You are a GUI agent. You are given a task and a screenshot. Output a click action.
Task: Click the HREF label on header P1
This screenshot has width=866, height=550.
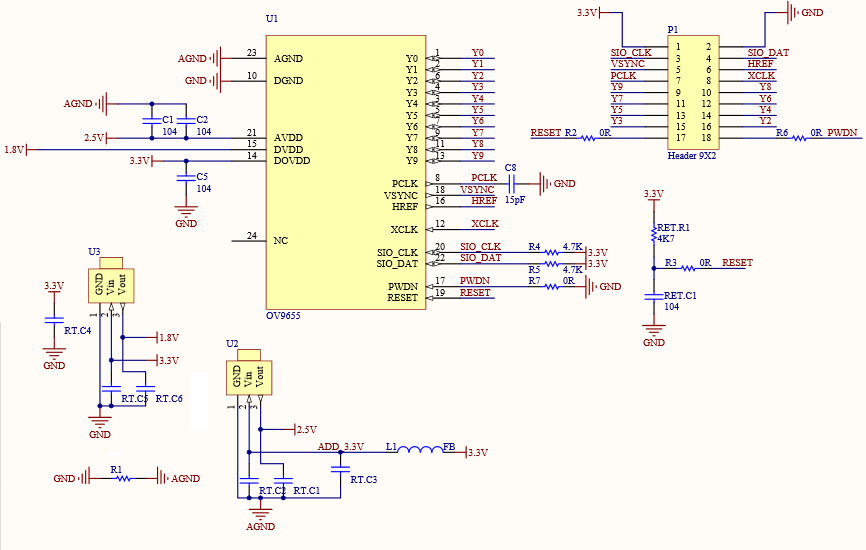[x=761, y=64]
